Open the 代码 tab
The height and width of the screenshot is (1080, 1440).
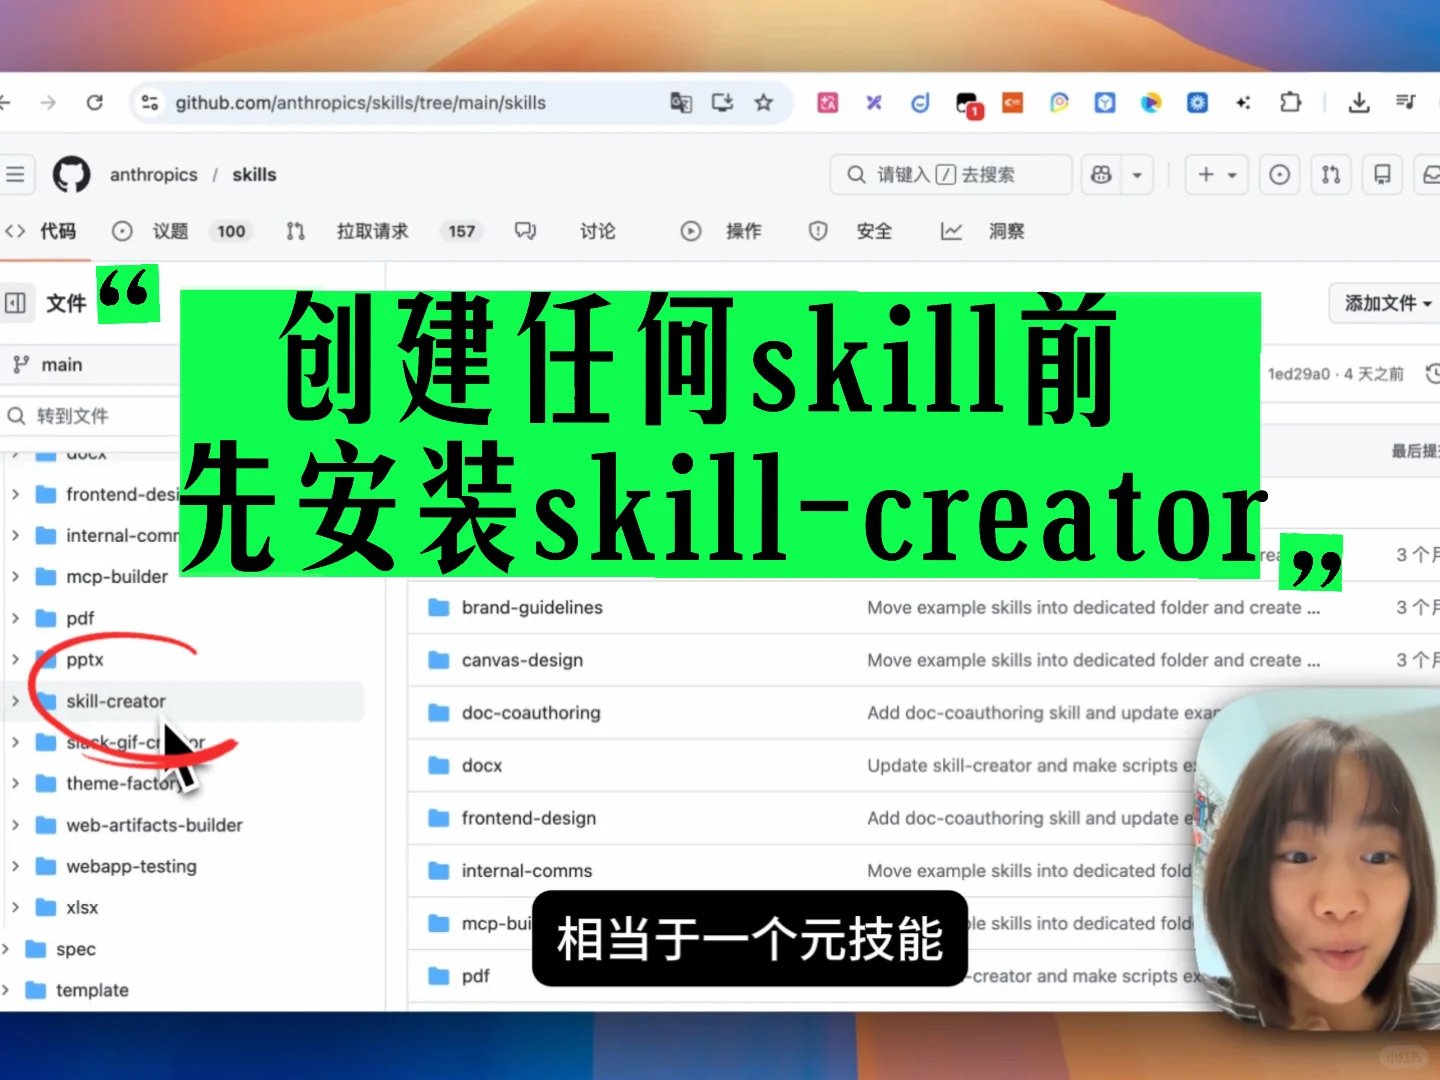[41, 231]
